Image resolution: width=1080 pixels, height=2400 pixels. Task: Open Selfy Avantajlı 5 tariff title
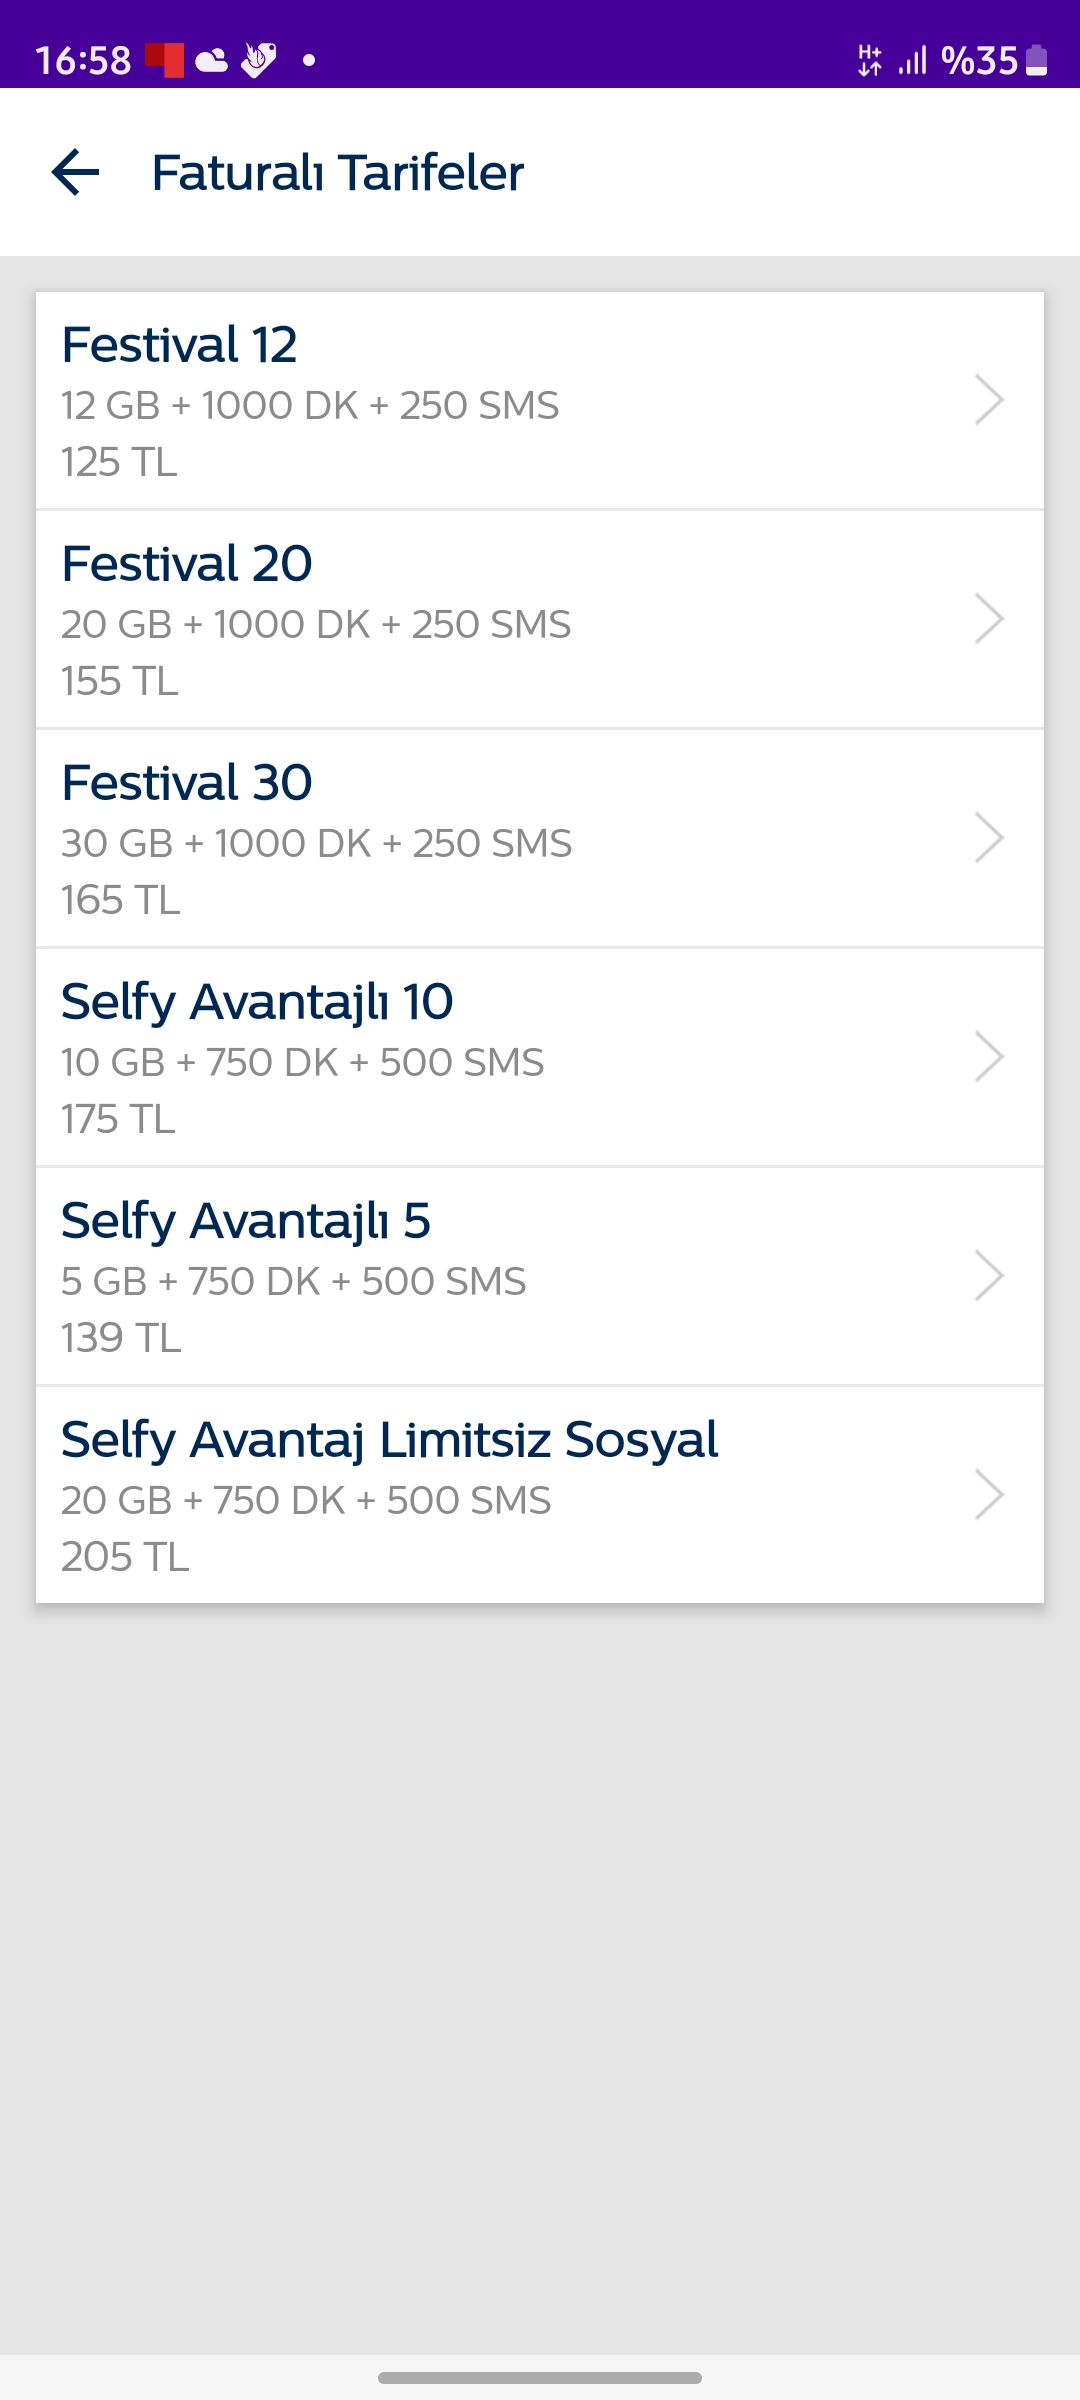[246, 1221]
